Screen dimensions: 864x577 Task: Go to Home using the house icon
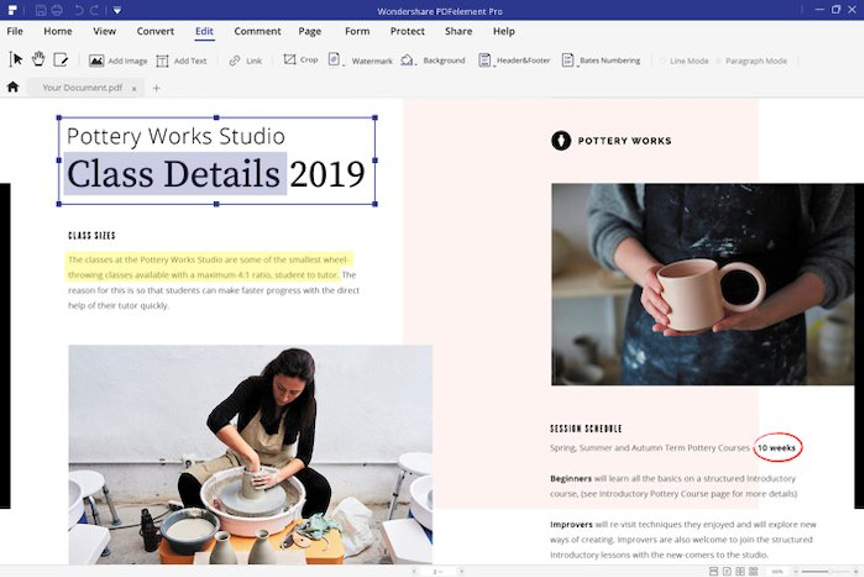pyautogui.click(x=13, y=88)
